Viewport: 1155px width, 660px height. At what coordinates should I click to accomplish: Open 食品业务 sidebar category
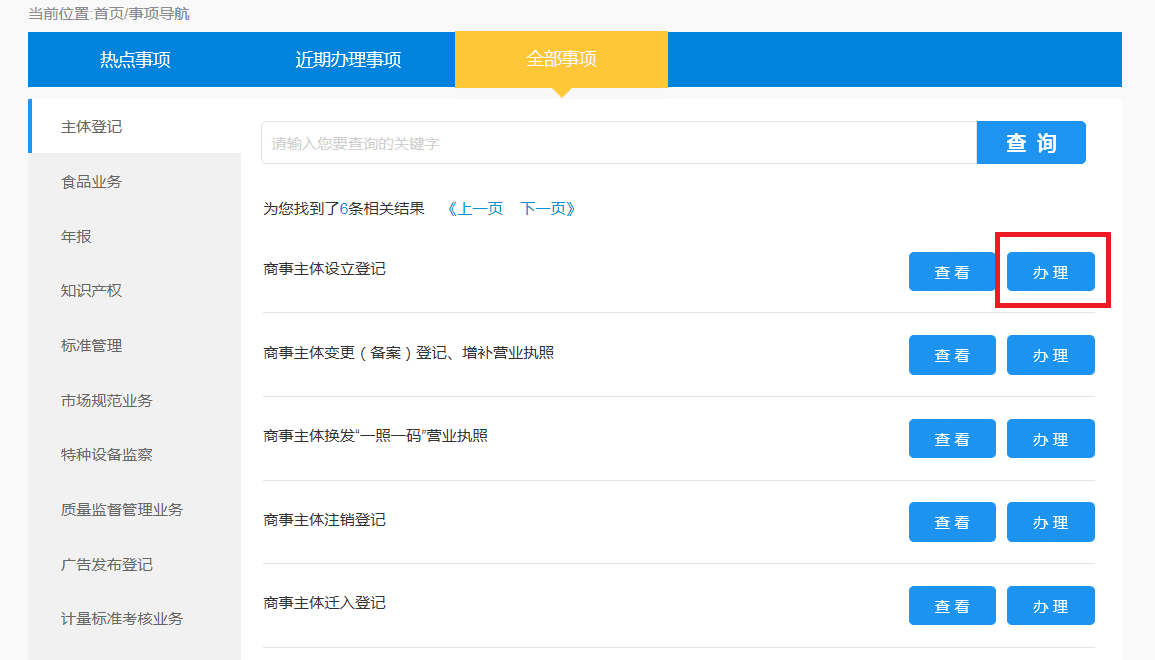pos(92,182)
